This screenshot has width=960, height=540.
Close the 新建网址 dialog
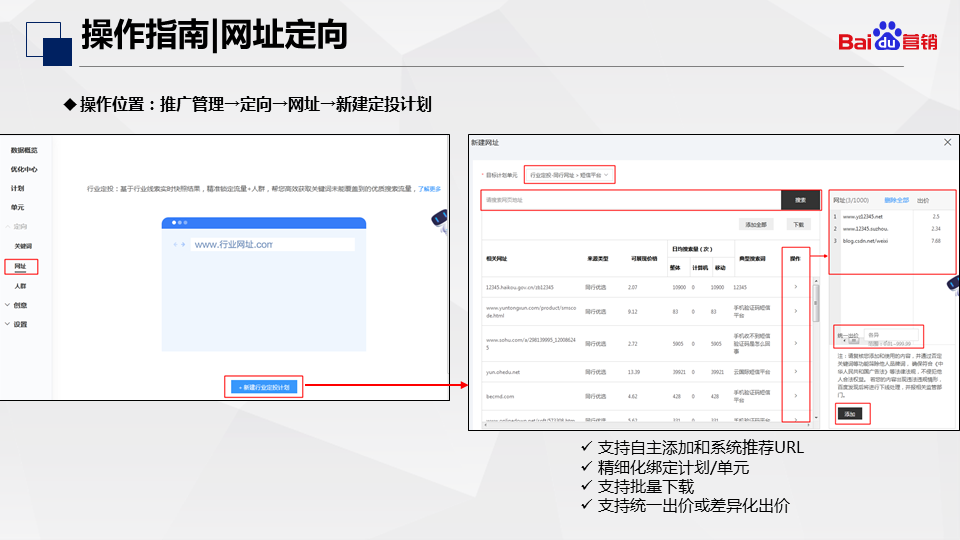[x=948, y=142]
